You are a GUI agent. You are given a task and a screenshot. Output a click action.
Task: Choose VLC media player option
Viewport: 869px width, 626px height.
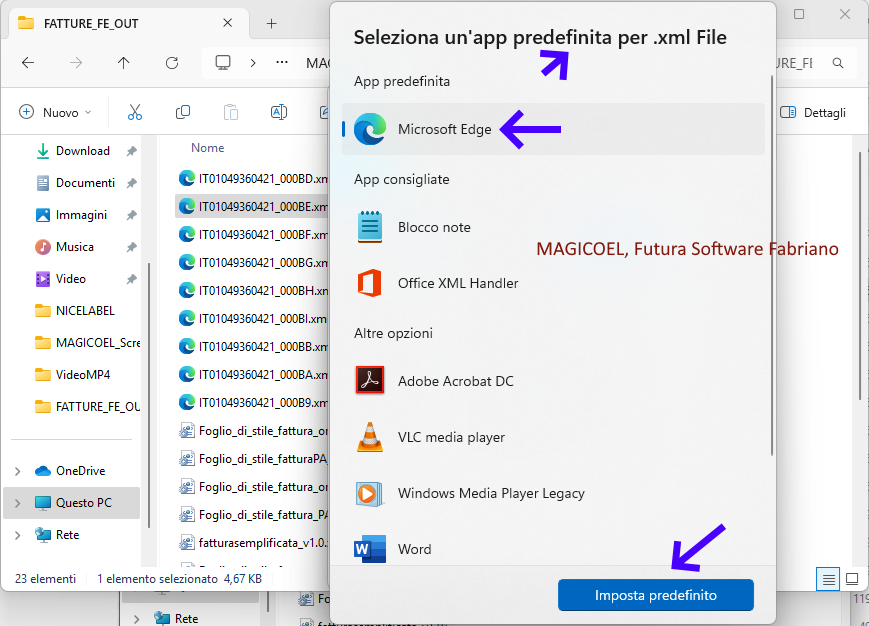pos(553,437)
